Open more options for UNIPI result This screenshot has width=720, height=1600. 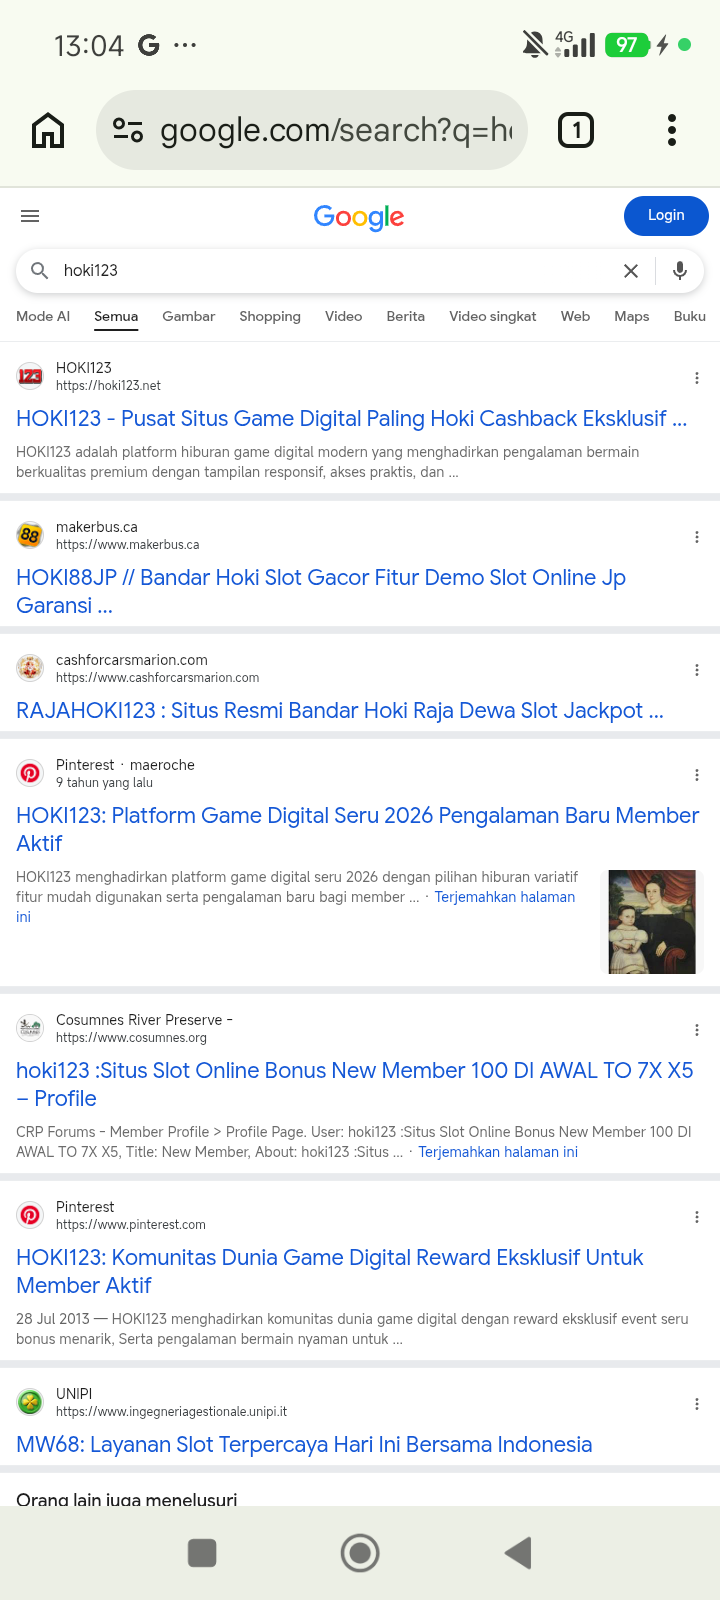pos(697,1404)
